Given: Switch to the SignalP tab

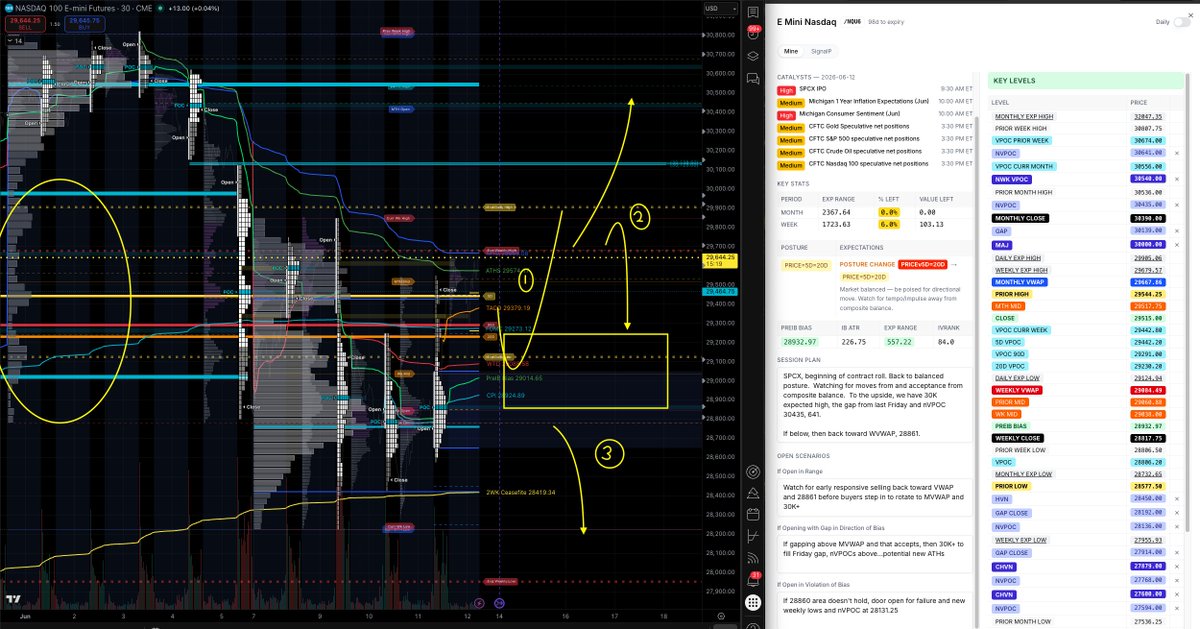Looking at the screenshot, I should tap(821, 50).
